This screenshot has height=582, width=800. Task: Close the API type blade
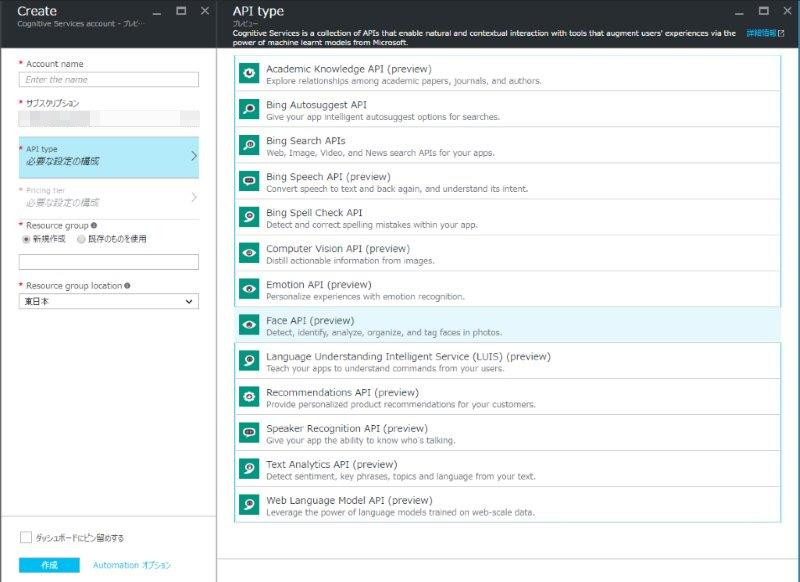pyautogui.click(x=787, y=11)
